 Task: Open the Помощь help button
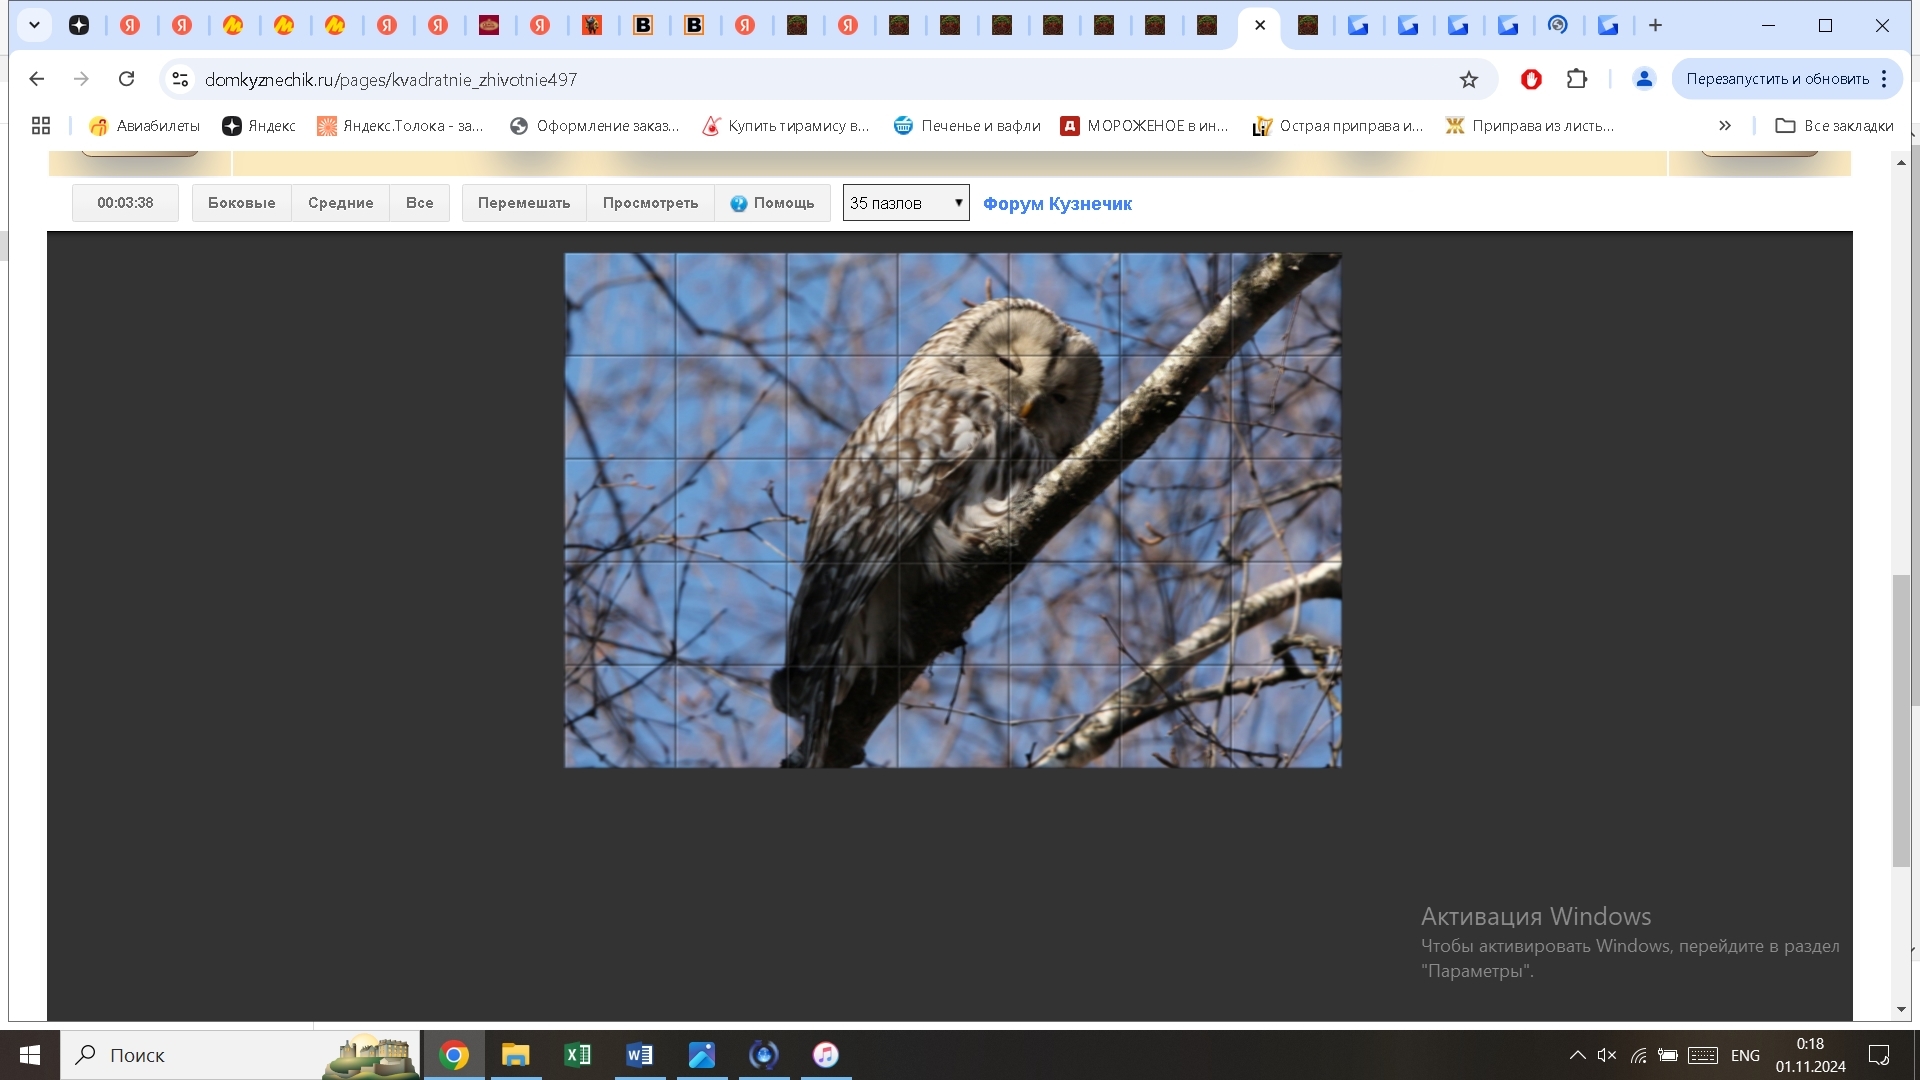pyautogui.click(x=772, y=203)
